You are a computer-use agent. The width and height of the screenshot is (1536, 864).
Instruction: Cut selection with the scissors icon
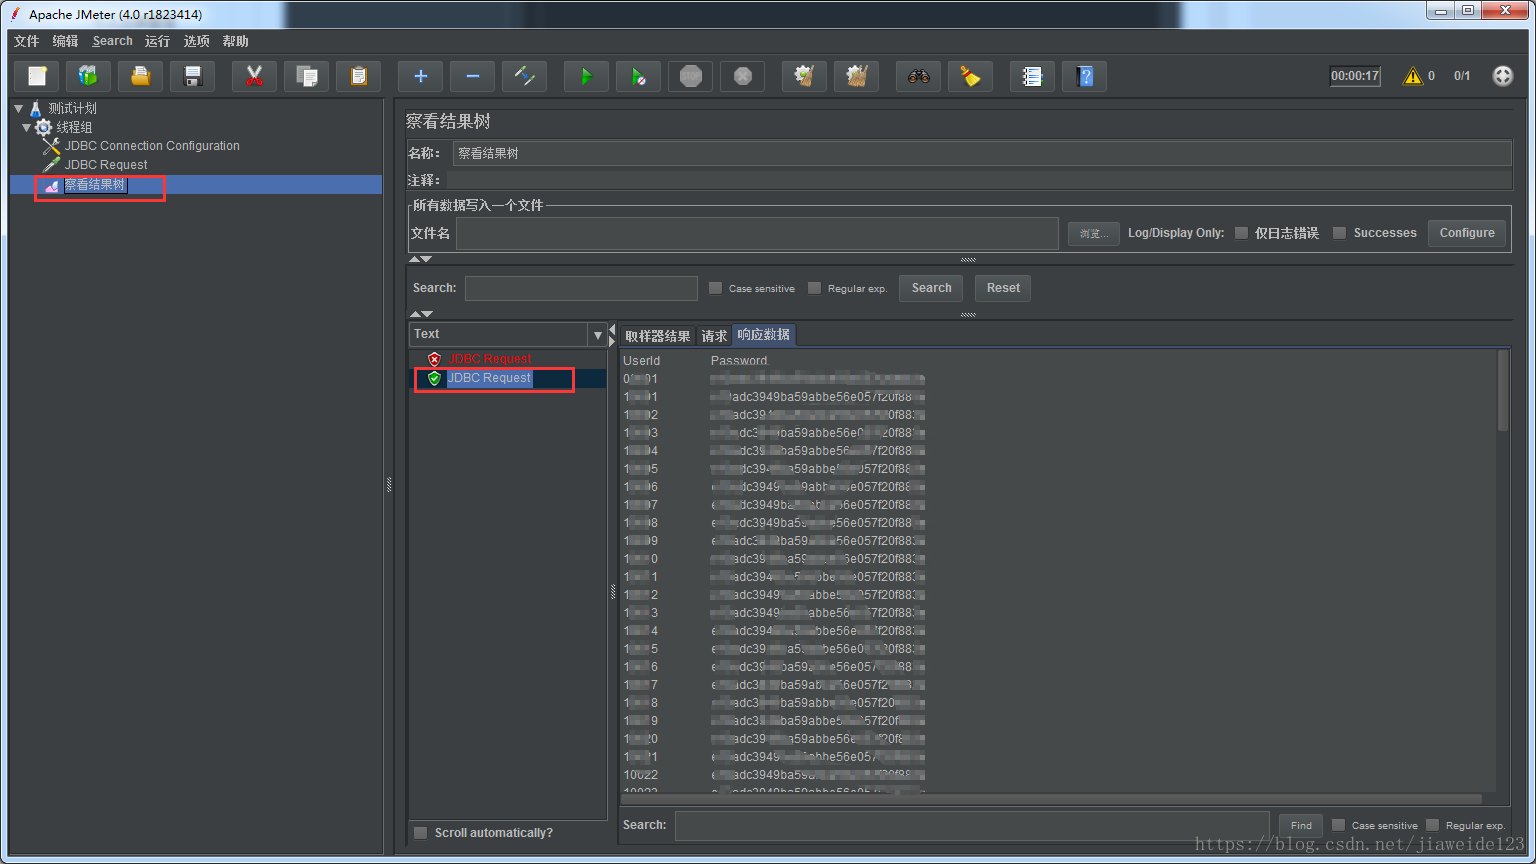(255, 76)
